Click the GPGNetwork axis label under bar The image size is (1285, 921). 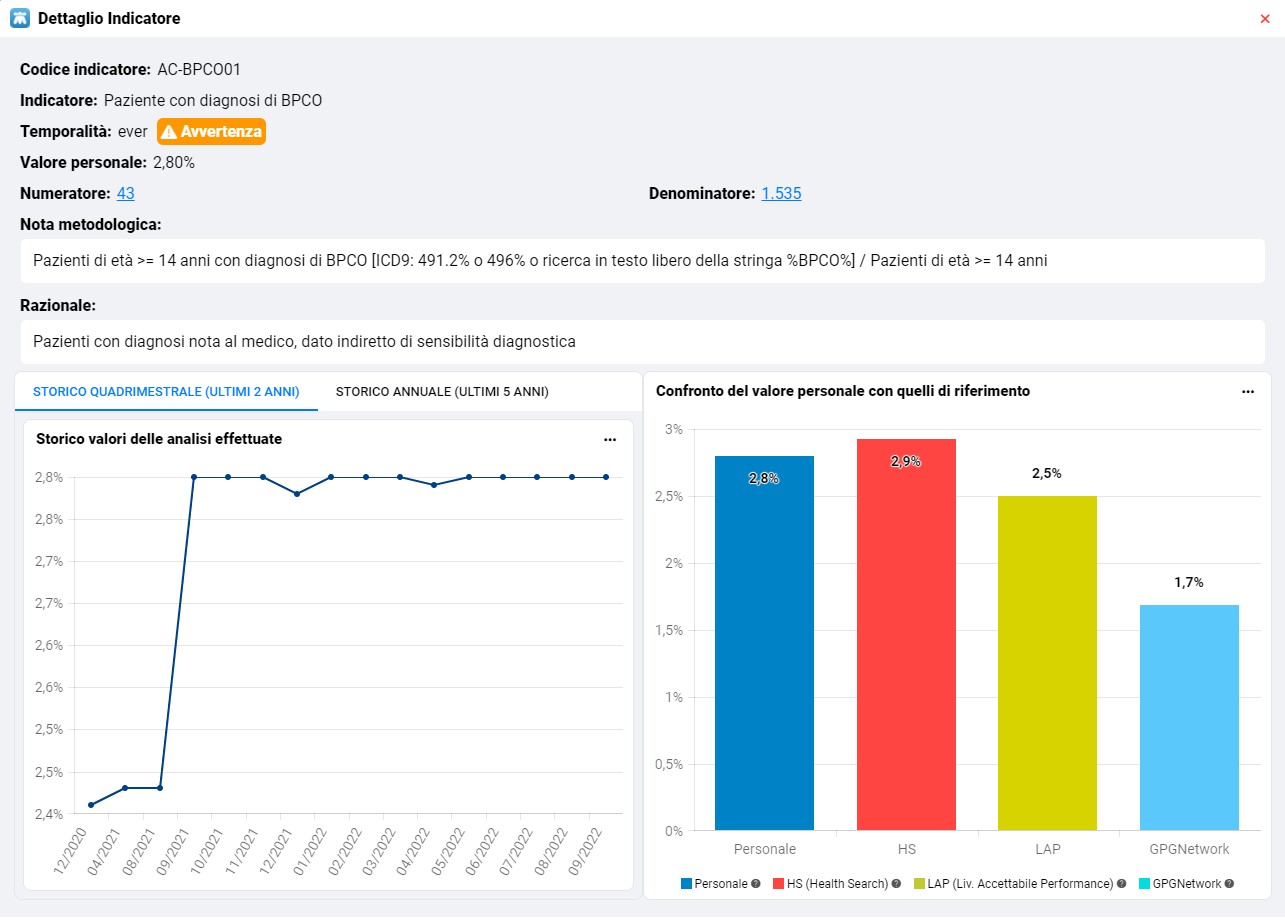[x=1189, y=849]
